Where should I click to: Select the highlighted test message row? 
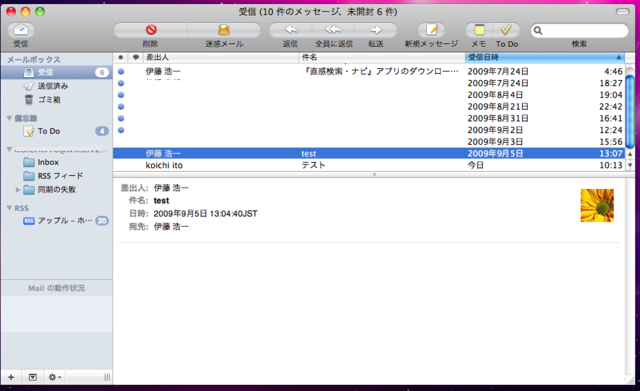tap(369, 153)
